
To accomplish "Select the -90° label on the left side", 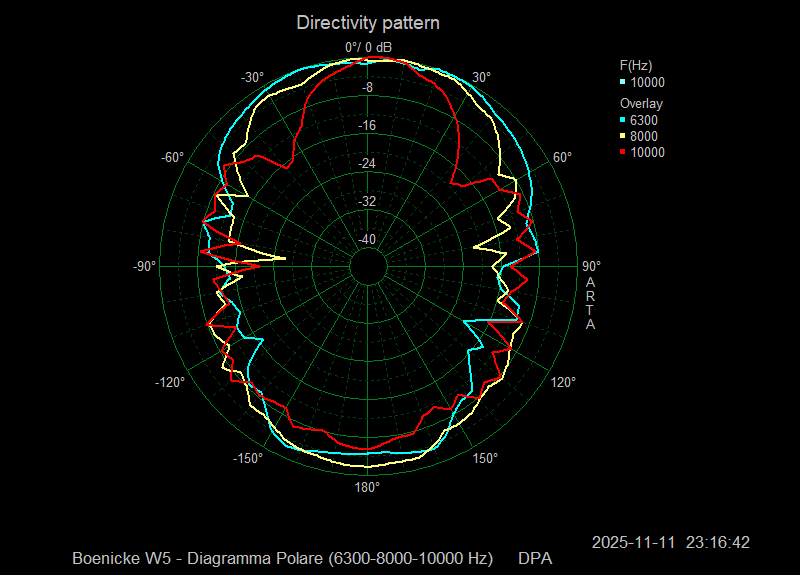I will [144, 266].
